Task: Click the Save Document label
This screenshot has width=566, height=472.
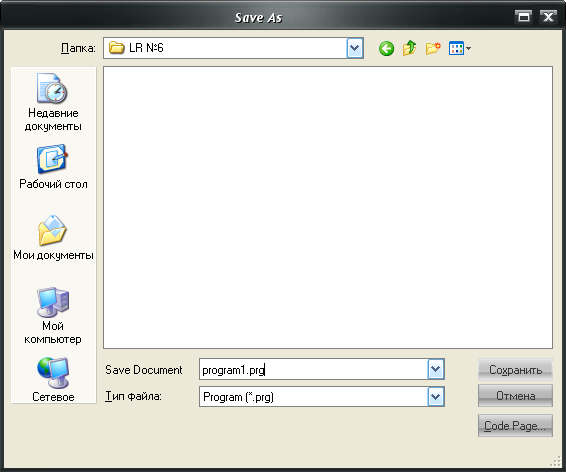Action: [x=144, y=370]
